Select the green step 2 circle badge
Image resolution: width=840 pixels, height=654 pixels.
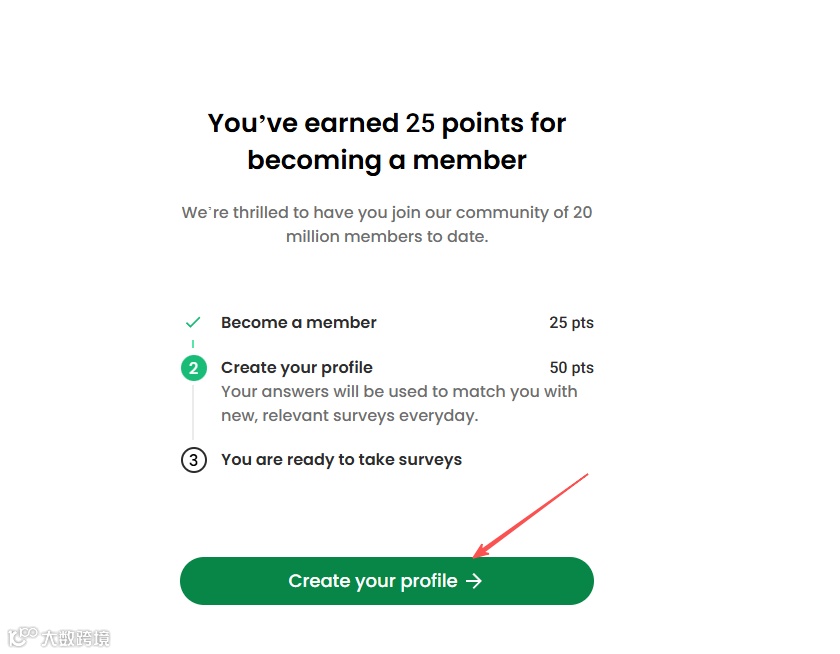click(x=193, y=368)
